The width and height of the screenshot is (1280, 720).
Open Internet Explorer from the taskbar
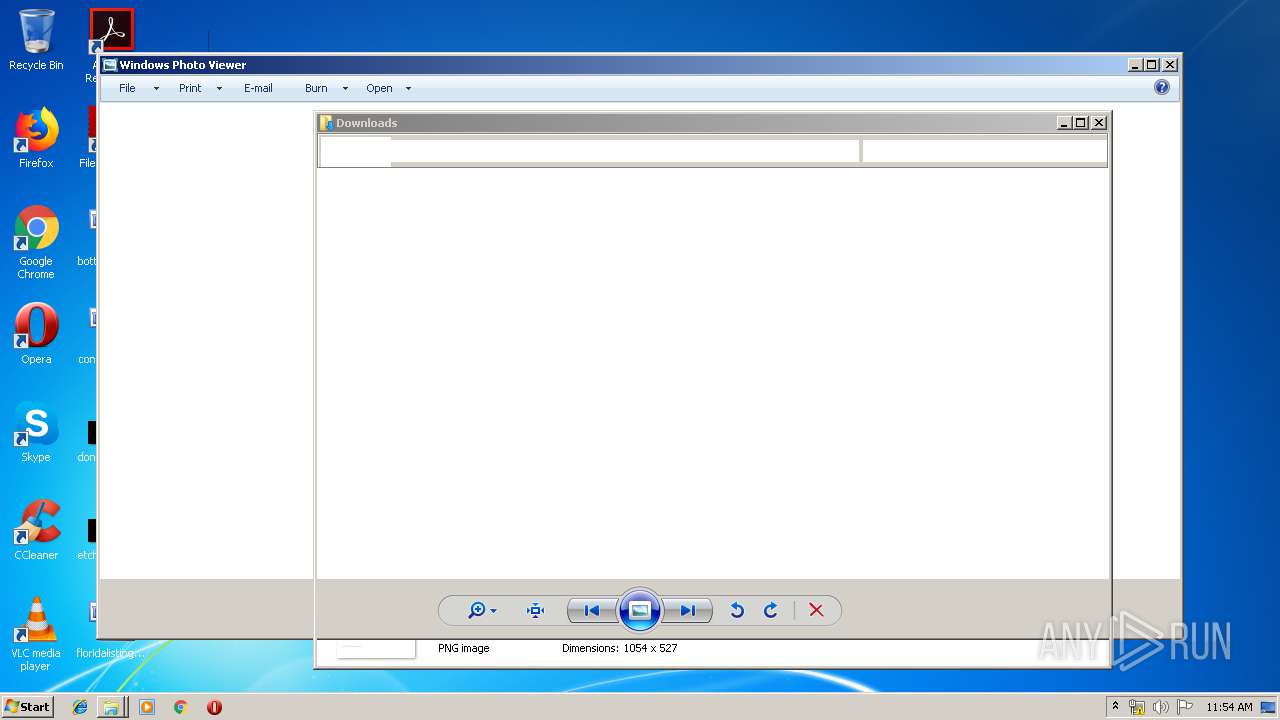pos(80,707)
